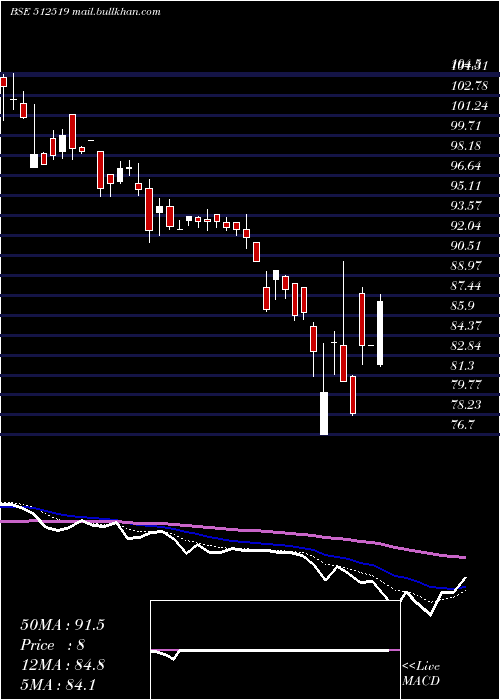Click the 12MA : 84.8 readout
Viewport: 500px width, 700px height.
(x=62, y=665)
